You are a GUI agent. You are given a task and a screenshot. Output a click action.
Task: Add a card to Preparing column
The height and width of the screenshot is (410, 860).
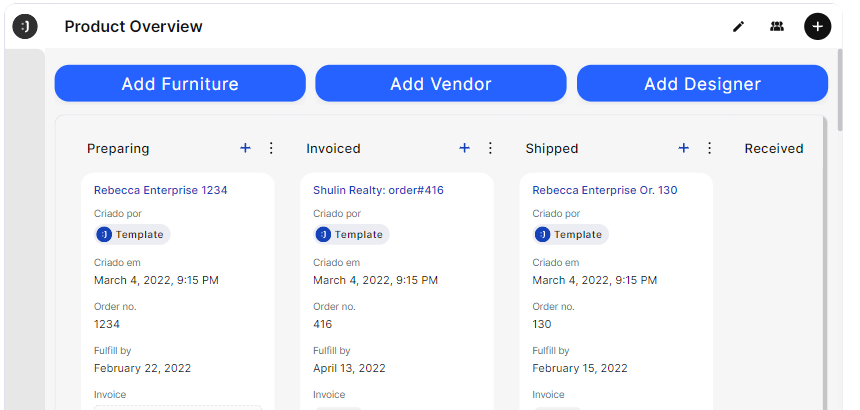246,148
